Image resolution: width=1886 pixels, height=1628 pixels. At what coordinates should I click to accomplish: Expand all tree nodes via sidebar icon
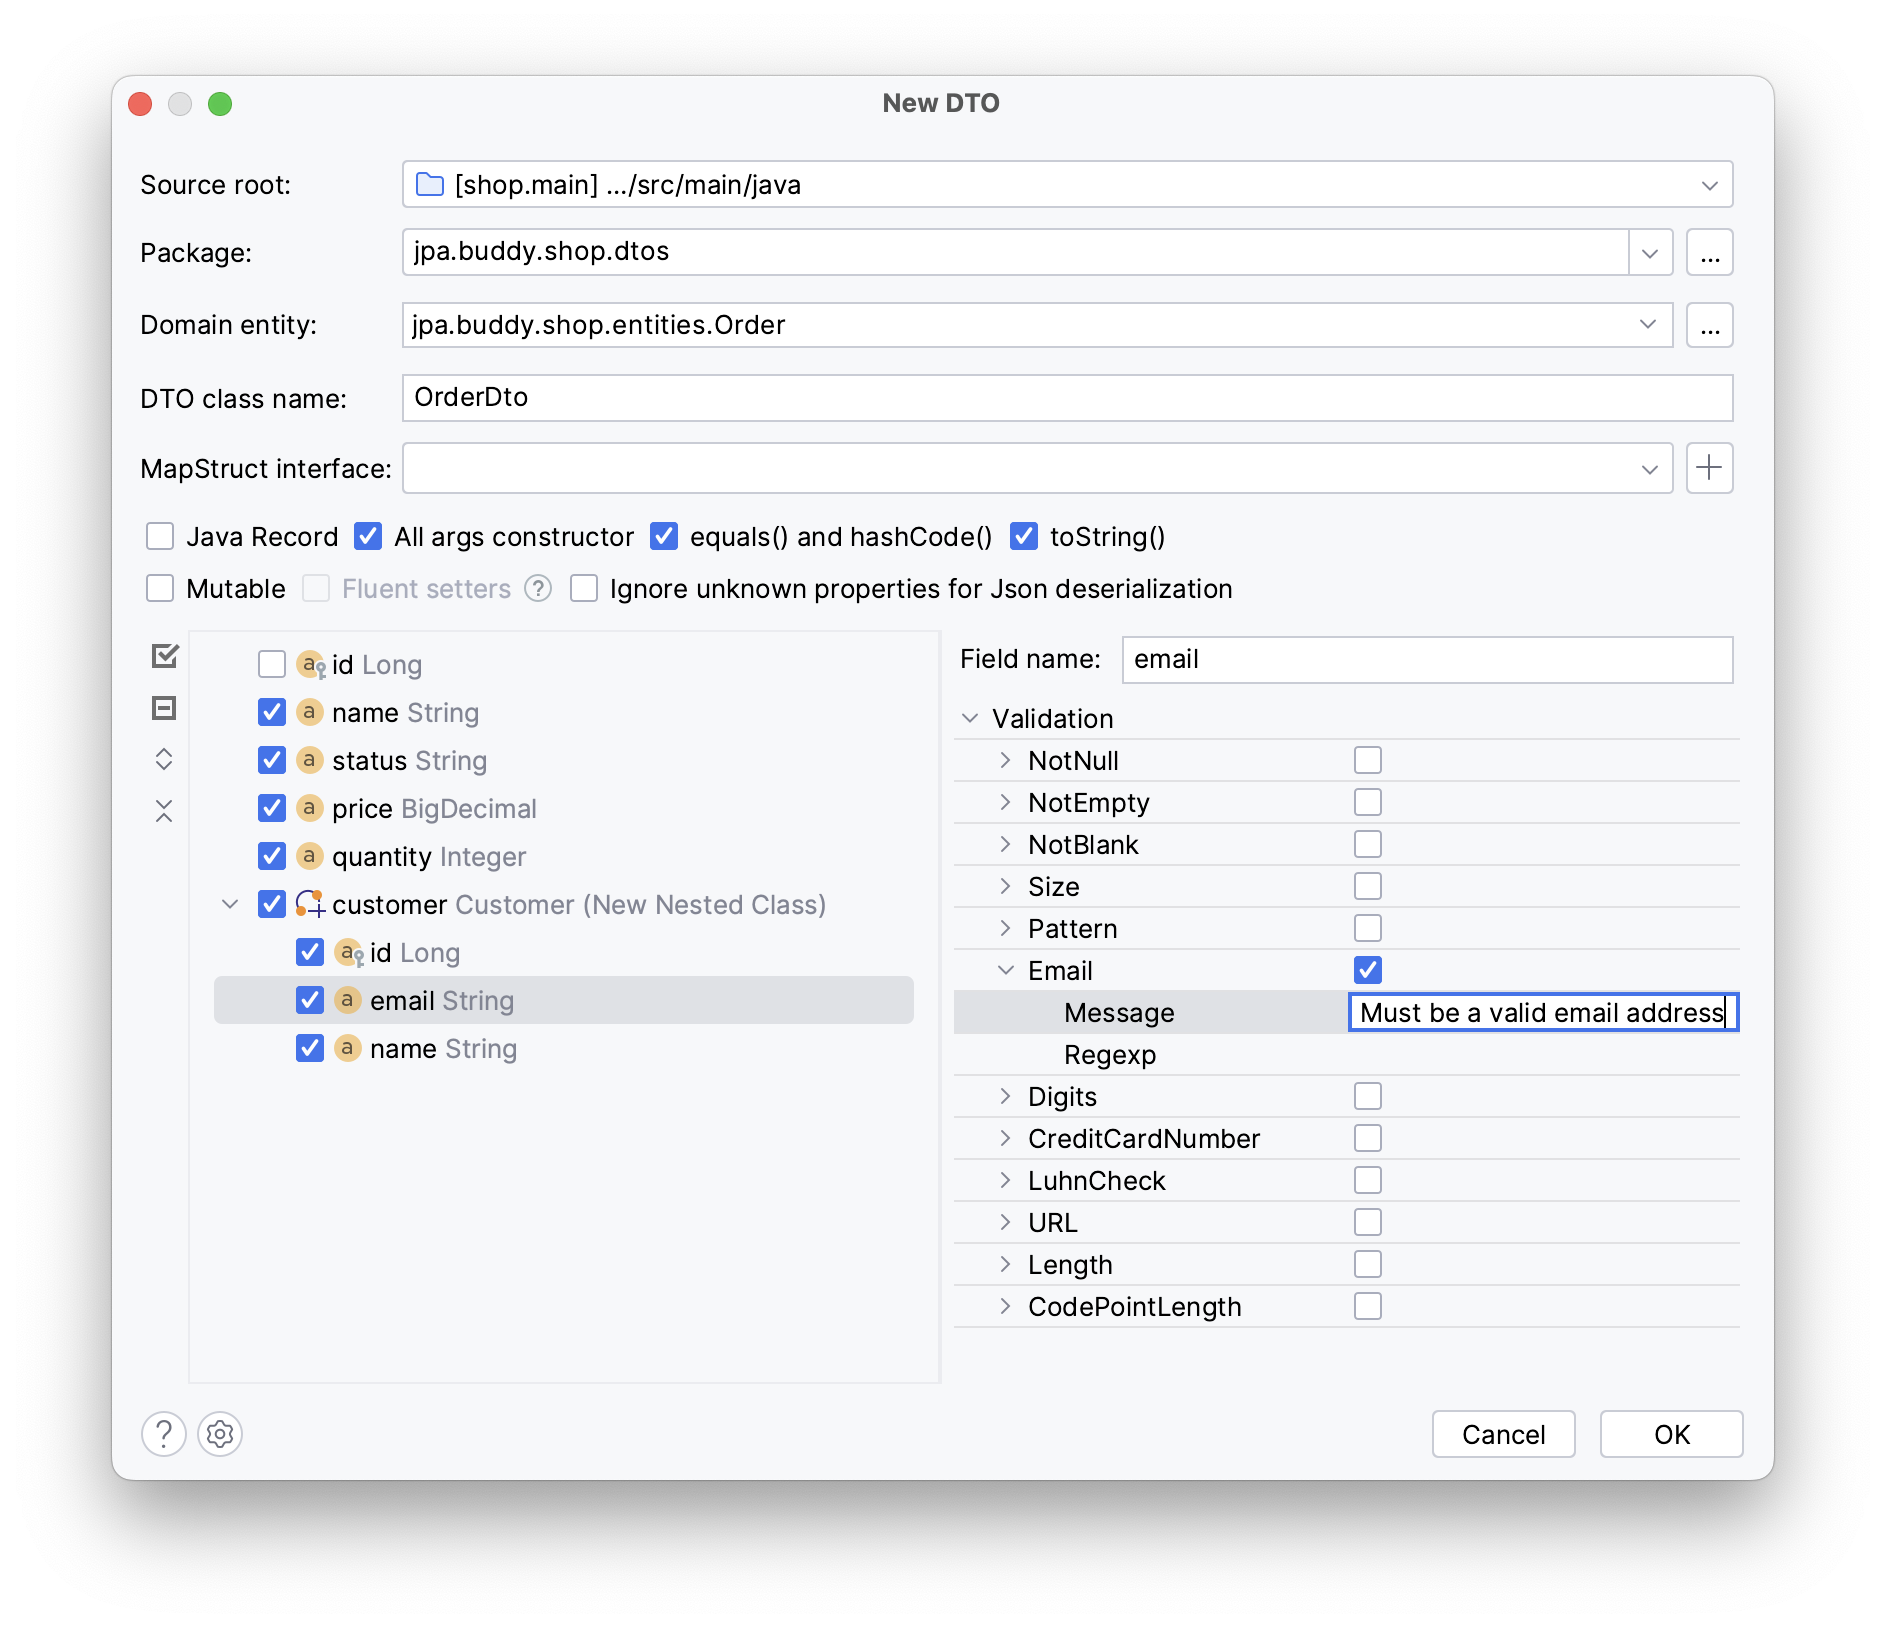coord(164,760)
